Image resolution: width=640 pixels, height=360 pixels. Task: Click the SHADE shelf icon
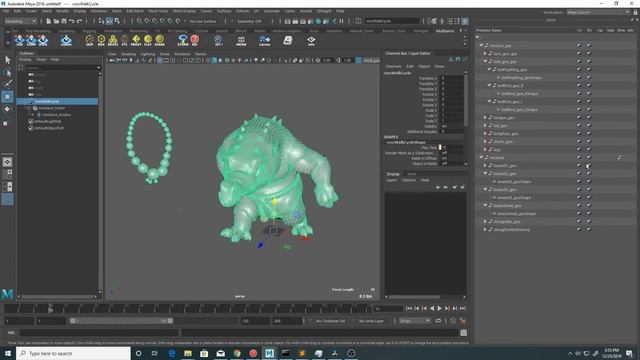160,40
